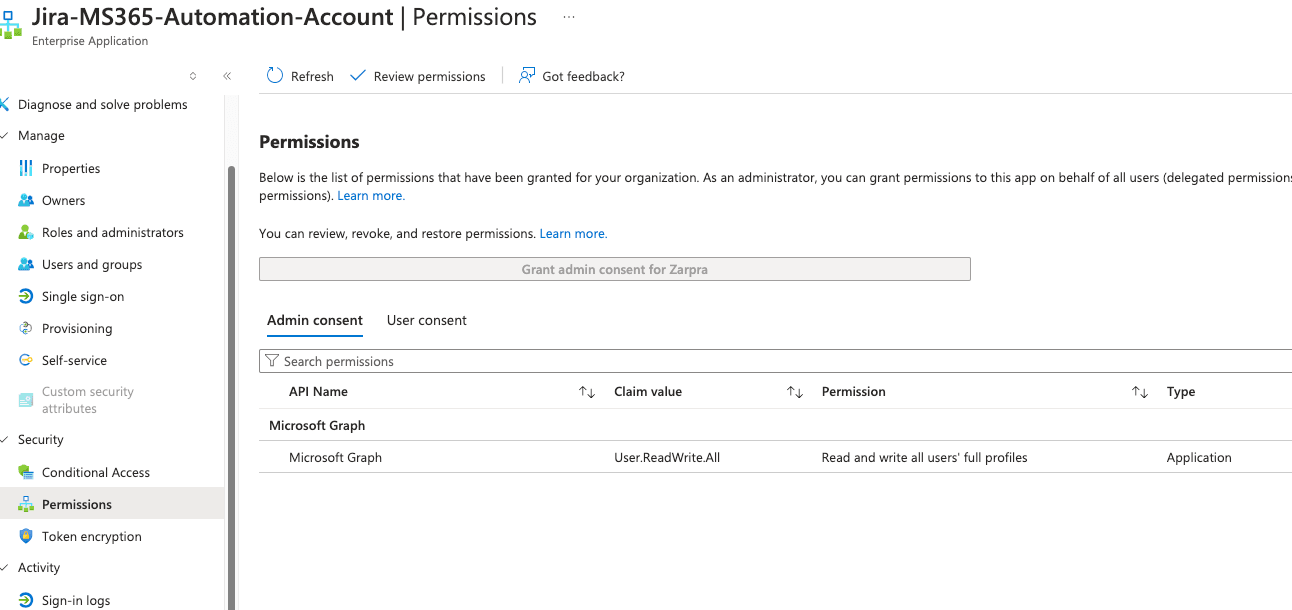Image resolution: width=1292 pixels, height=610 pixels.
Task: Click the Type column header
Action: coord(1181,392)
